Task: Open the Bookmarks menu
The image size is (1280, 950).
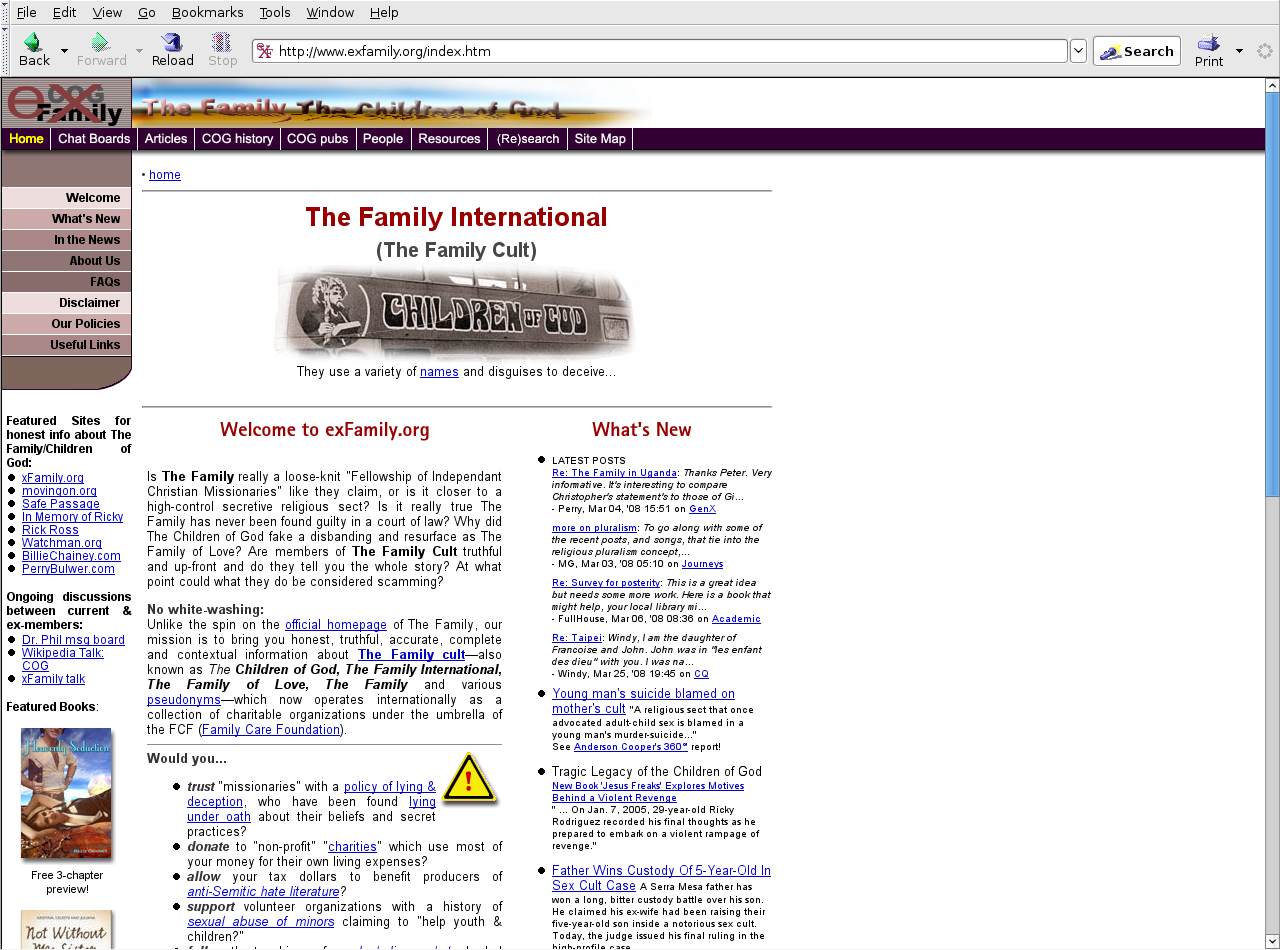Action: tap(207, 12)
